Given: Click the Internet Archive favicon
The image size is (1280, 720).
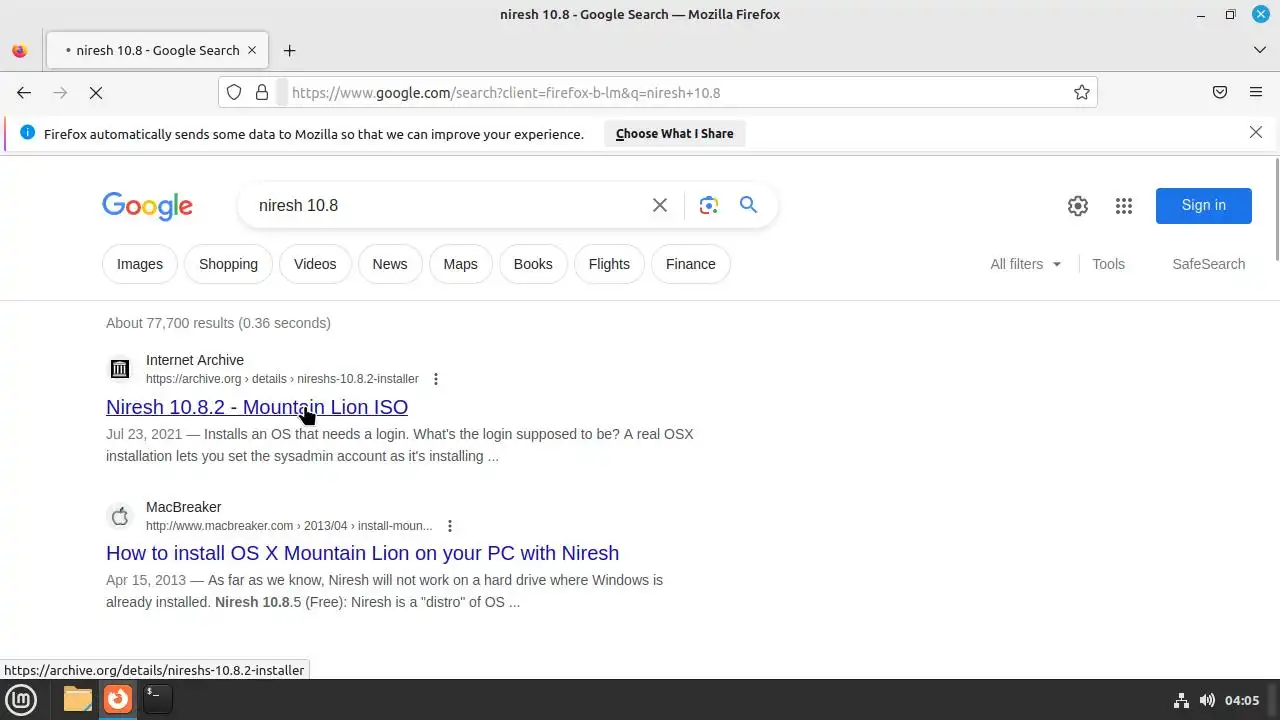Looking at the screenshot, I should [x=120, y=369].
